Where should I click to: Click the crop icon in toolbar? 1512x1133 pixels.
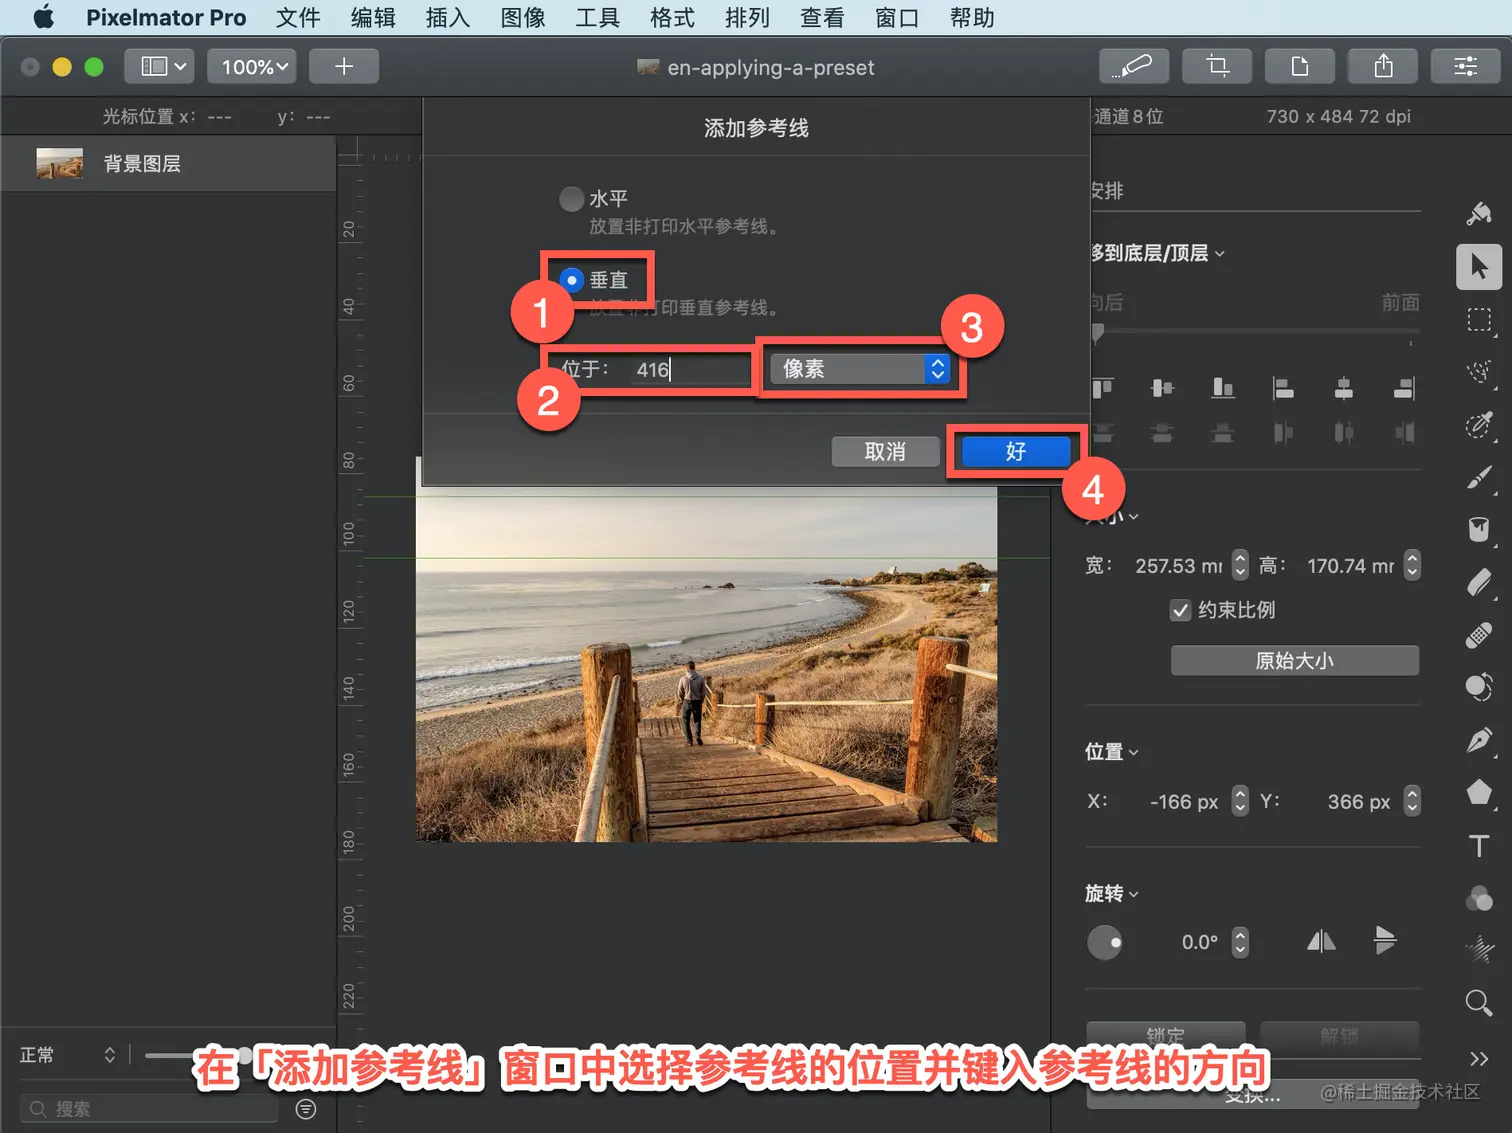[x=1217, y=66]
